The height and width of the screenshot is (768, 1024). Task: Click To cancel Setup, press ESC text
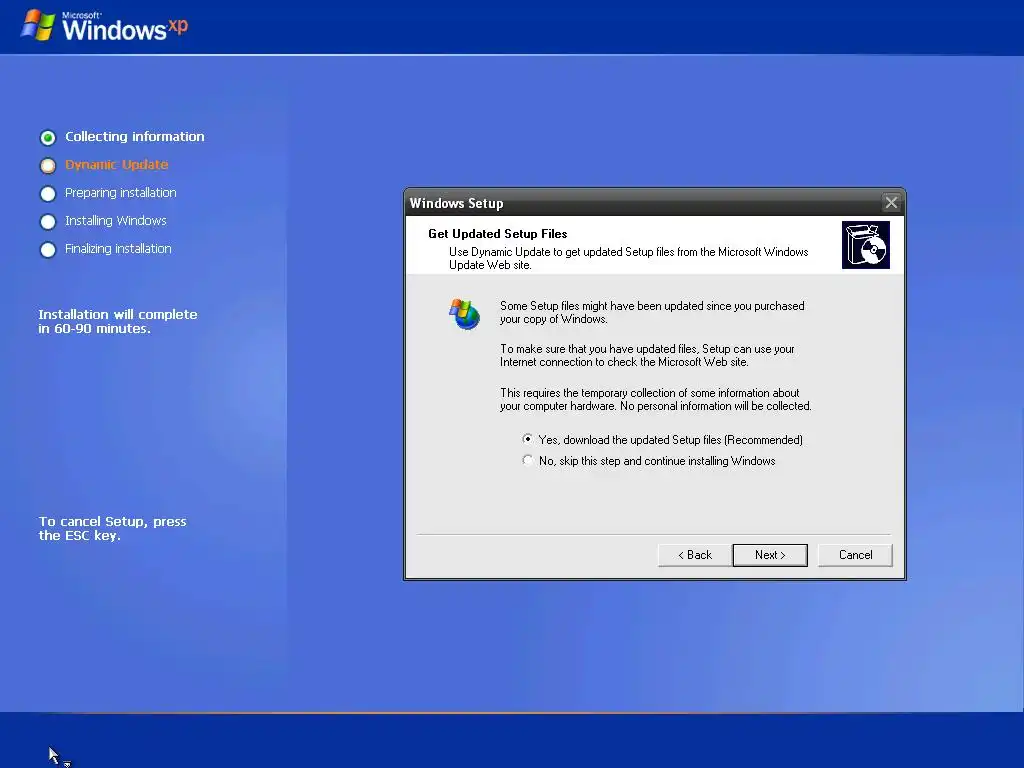[x=112, y=528]
